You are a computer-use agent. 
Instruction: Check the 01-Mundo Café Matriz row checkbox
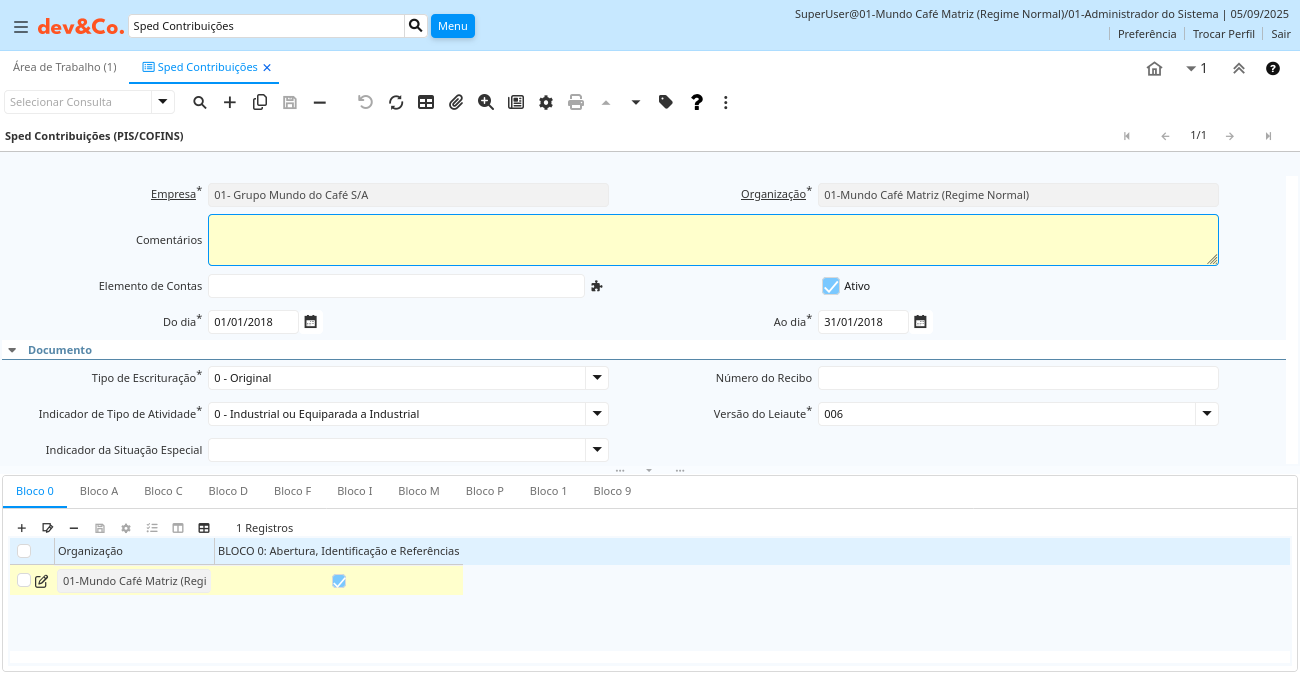click(24, 580)
